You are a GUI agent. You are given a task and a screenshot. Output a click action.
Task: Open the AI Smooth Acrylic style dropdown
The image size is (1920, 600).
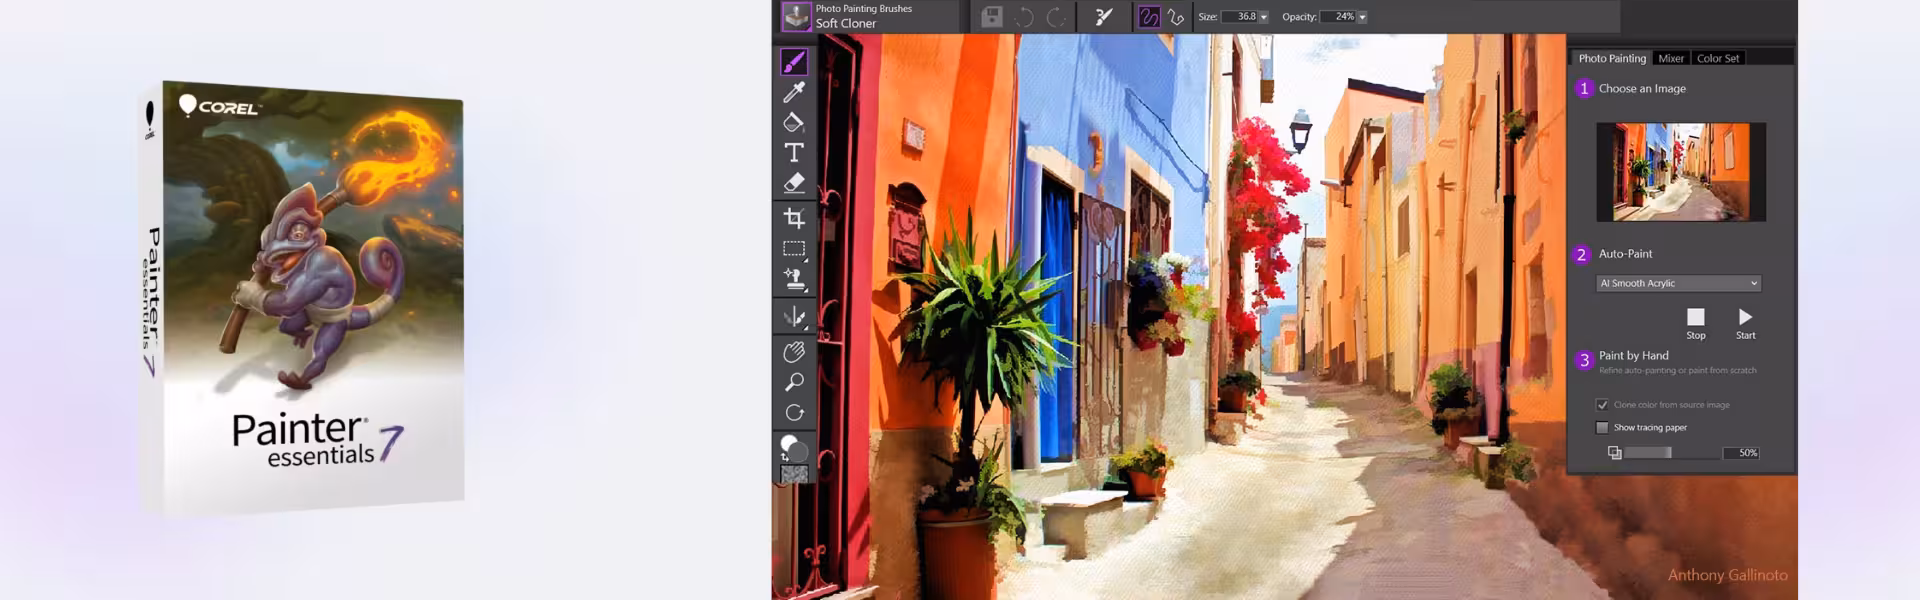[1678, 283]
